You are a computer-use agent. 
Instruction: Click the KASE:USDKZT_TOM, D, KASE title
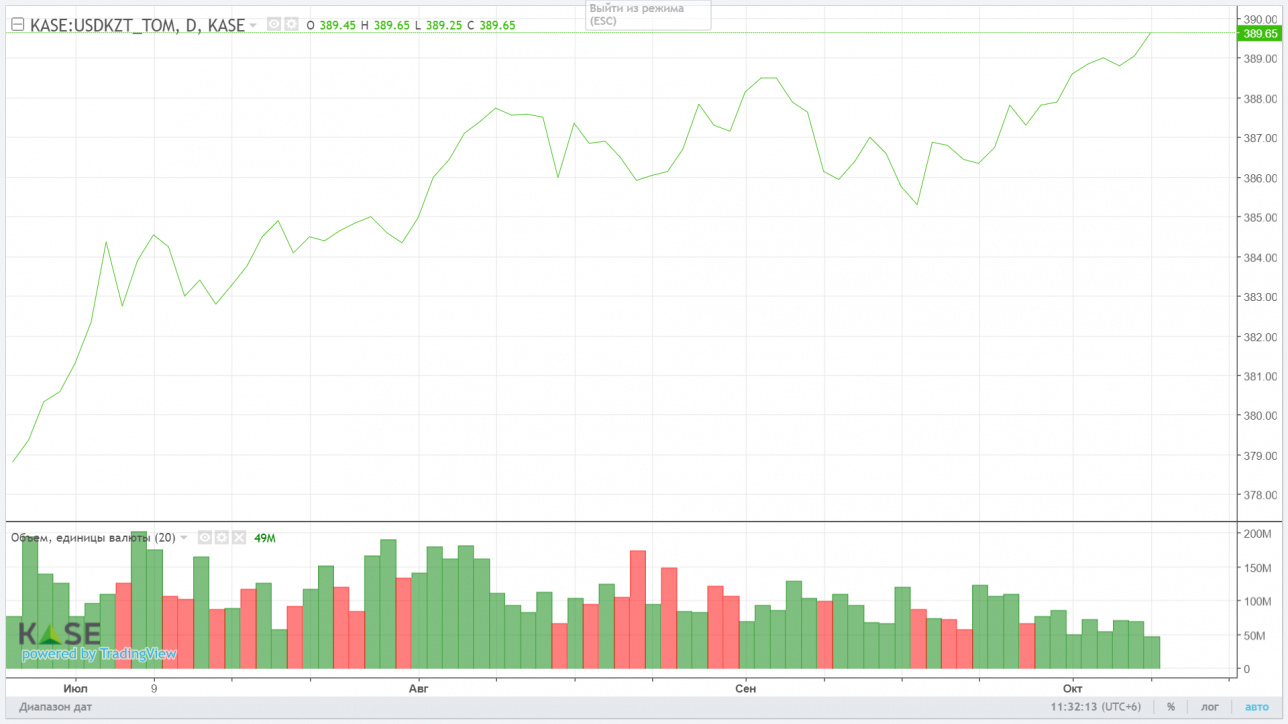(x=137, y=26)
